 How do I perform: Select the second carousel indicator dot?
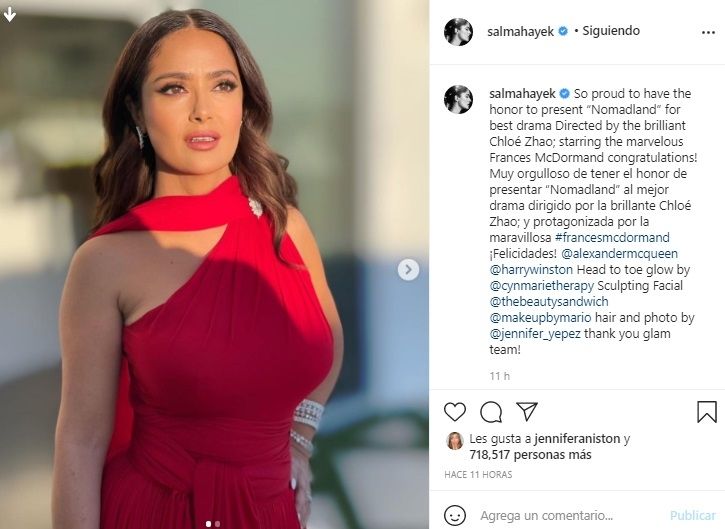tap(217, 524)
